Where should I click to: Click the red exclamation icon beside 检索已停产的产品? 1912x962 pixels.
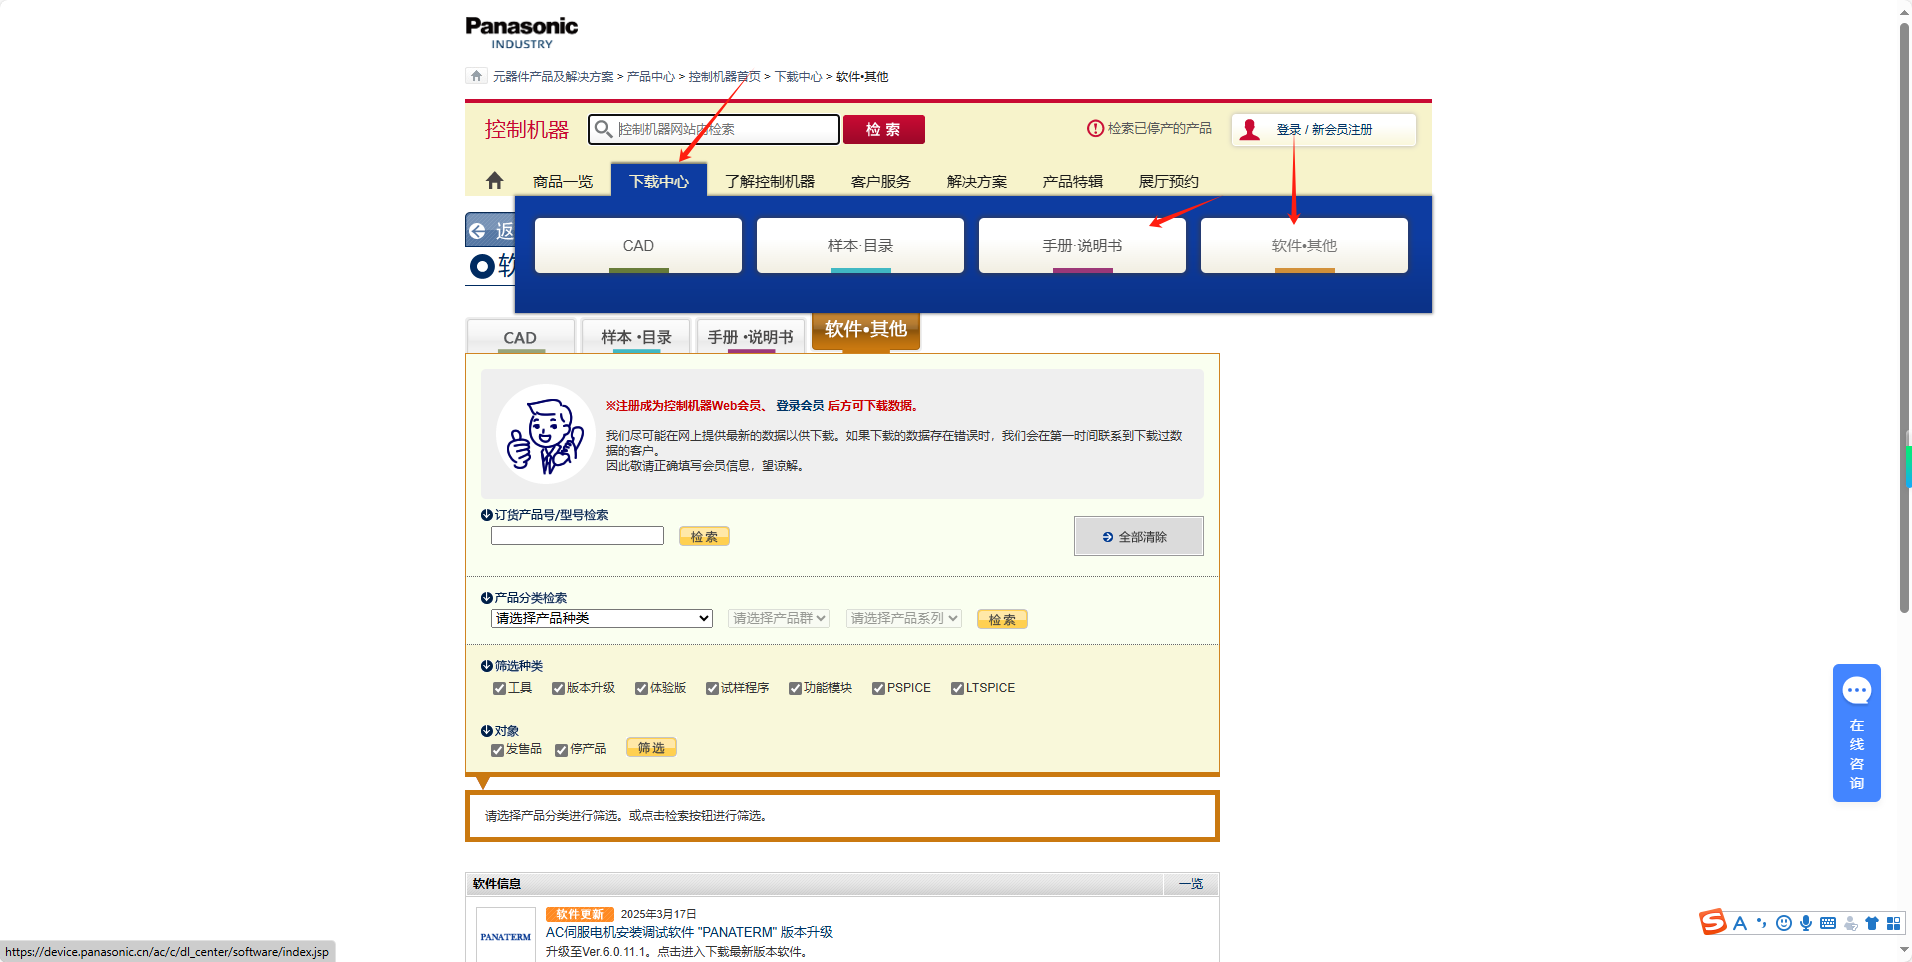1095,128
